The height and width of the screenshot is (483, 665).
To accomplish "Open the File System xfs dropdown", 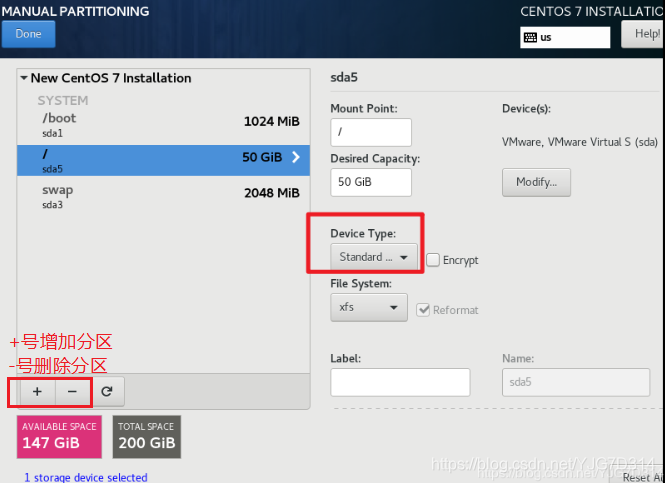I will tap(369, 307).
